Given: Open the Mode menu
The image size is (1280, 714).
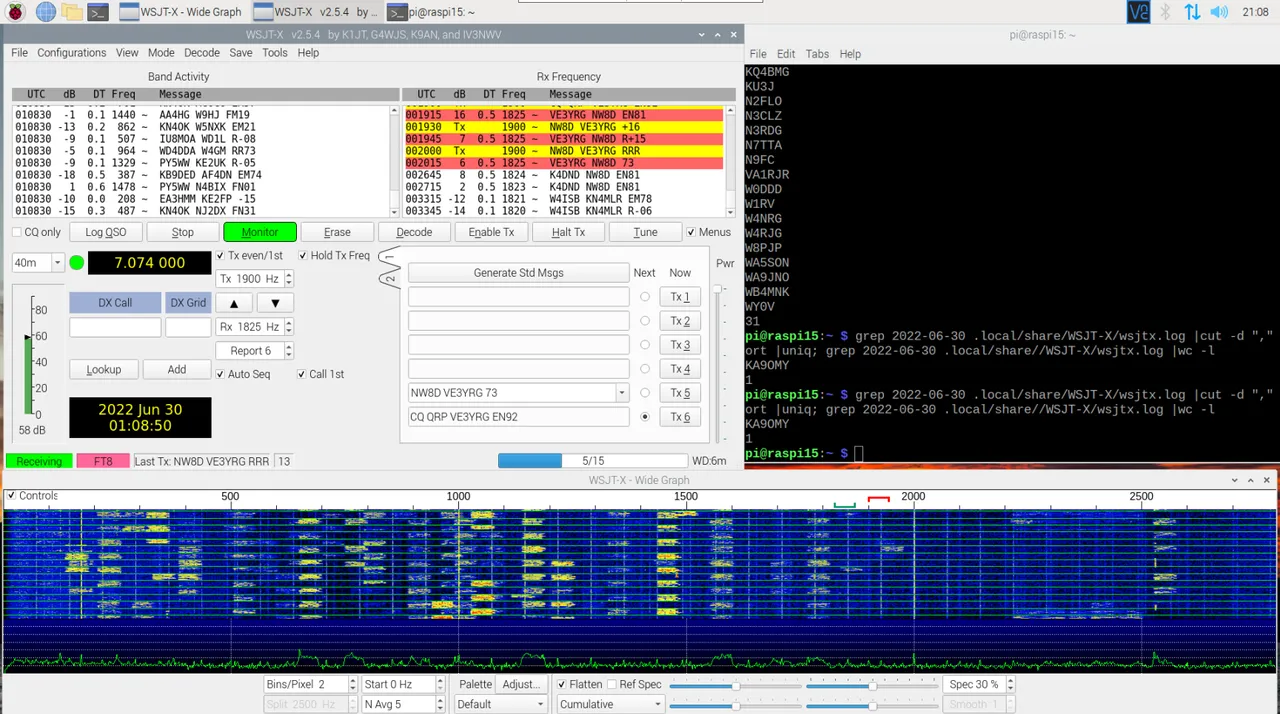Looking at the screenshot, I should coord(161,53).
